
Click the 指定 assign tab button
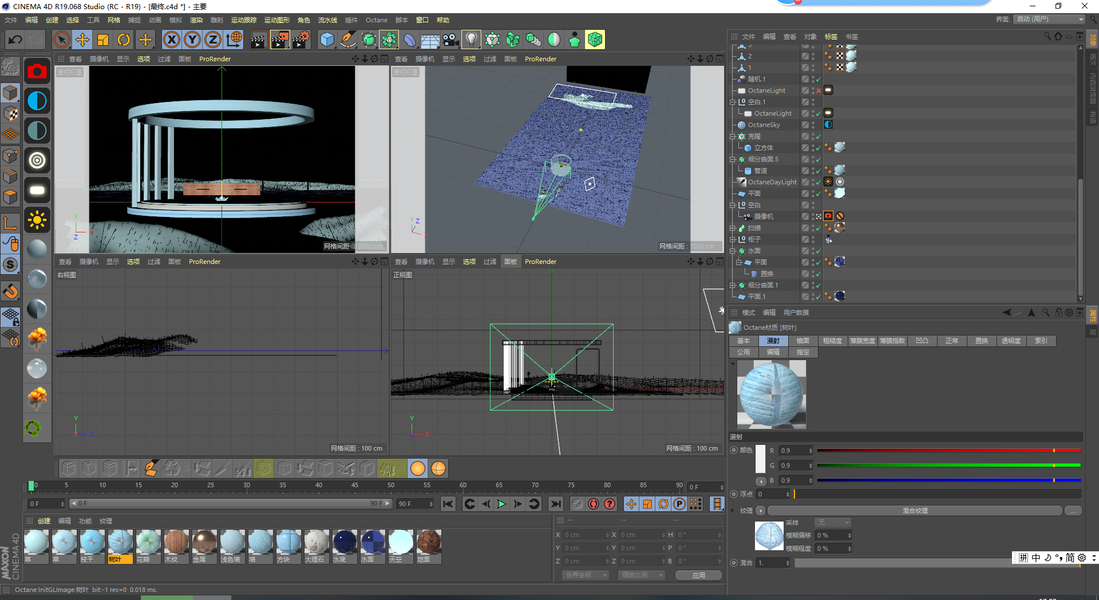pyautogui.click(x=803, y=352)
